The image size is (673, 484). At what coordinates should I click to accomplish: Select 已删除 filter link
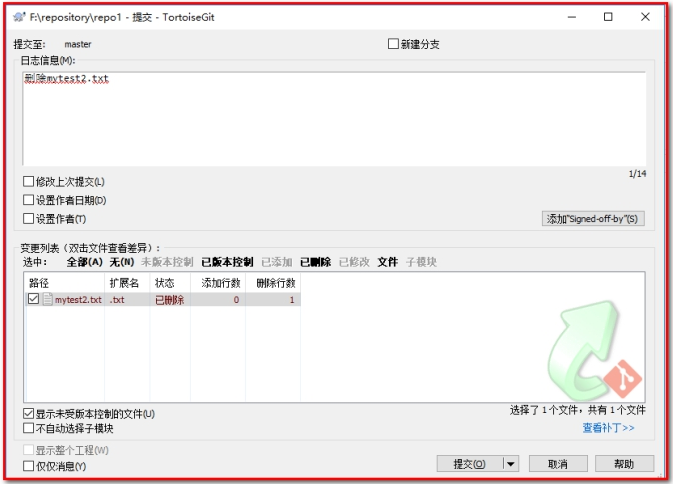point(315,262)
